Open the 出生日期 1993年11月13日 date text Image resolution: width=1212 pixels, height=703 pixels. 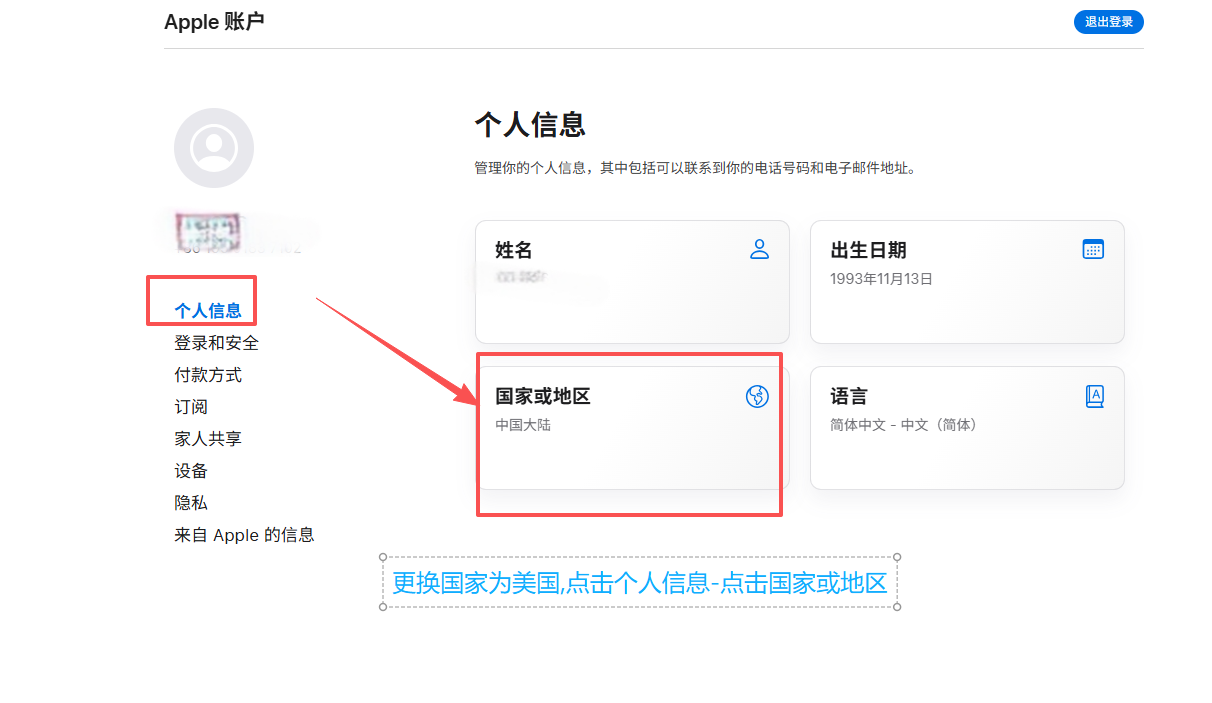[881, 279]
